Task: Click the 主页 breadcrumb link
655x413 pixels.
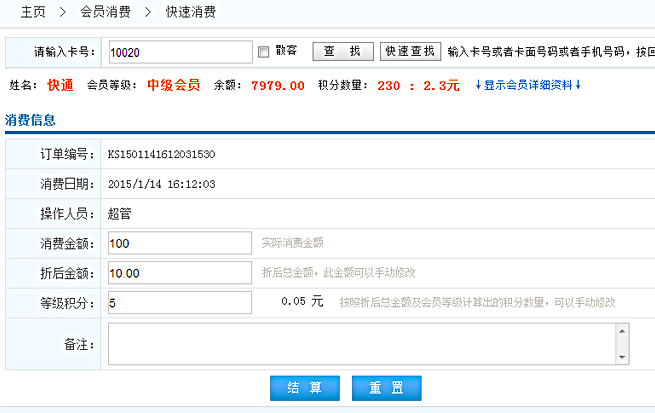Action: (33, 13)
